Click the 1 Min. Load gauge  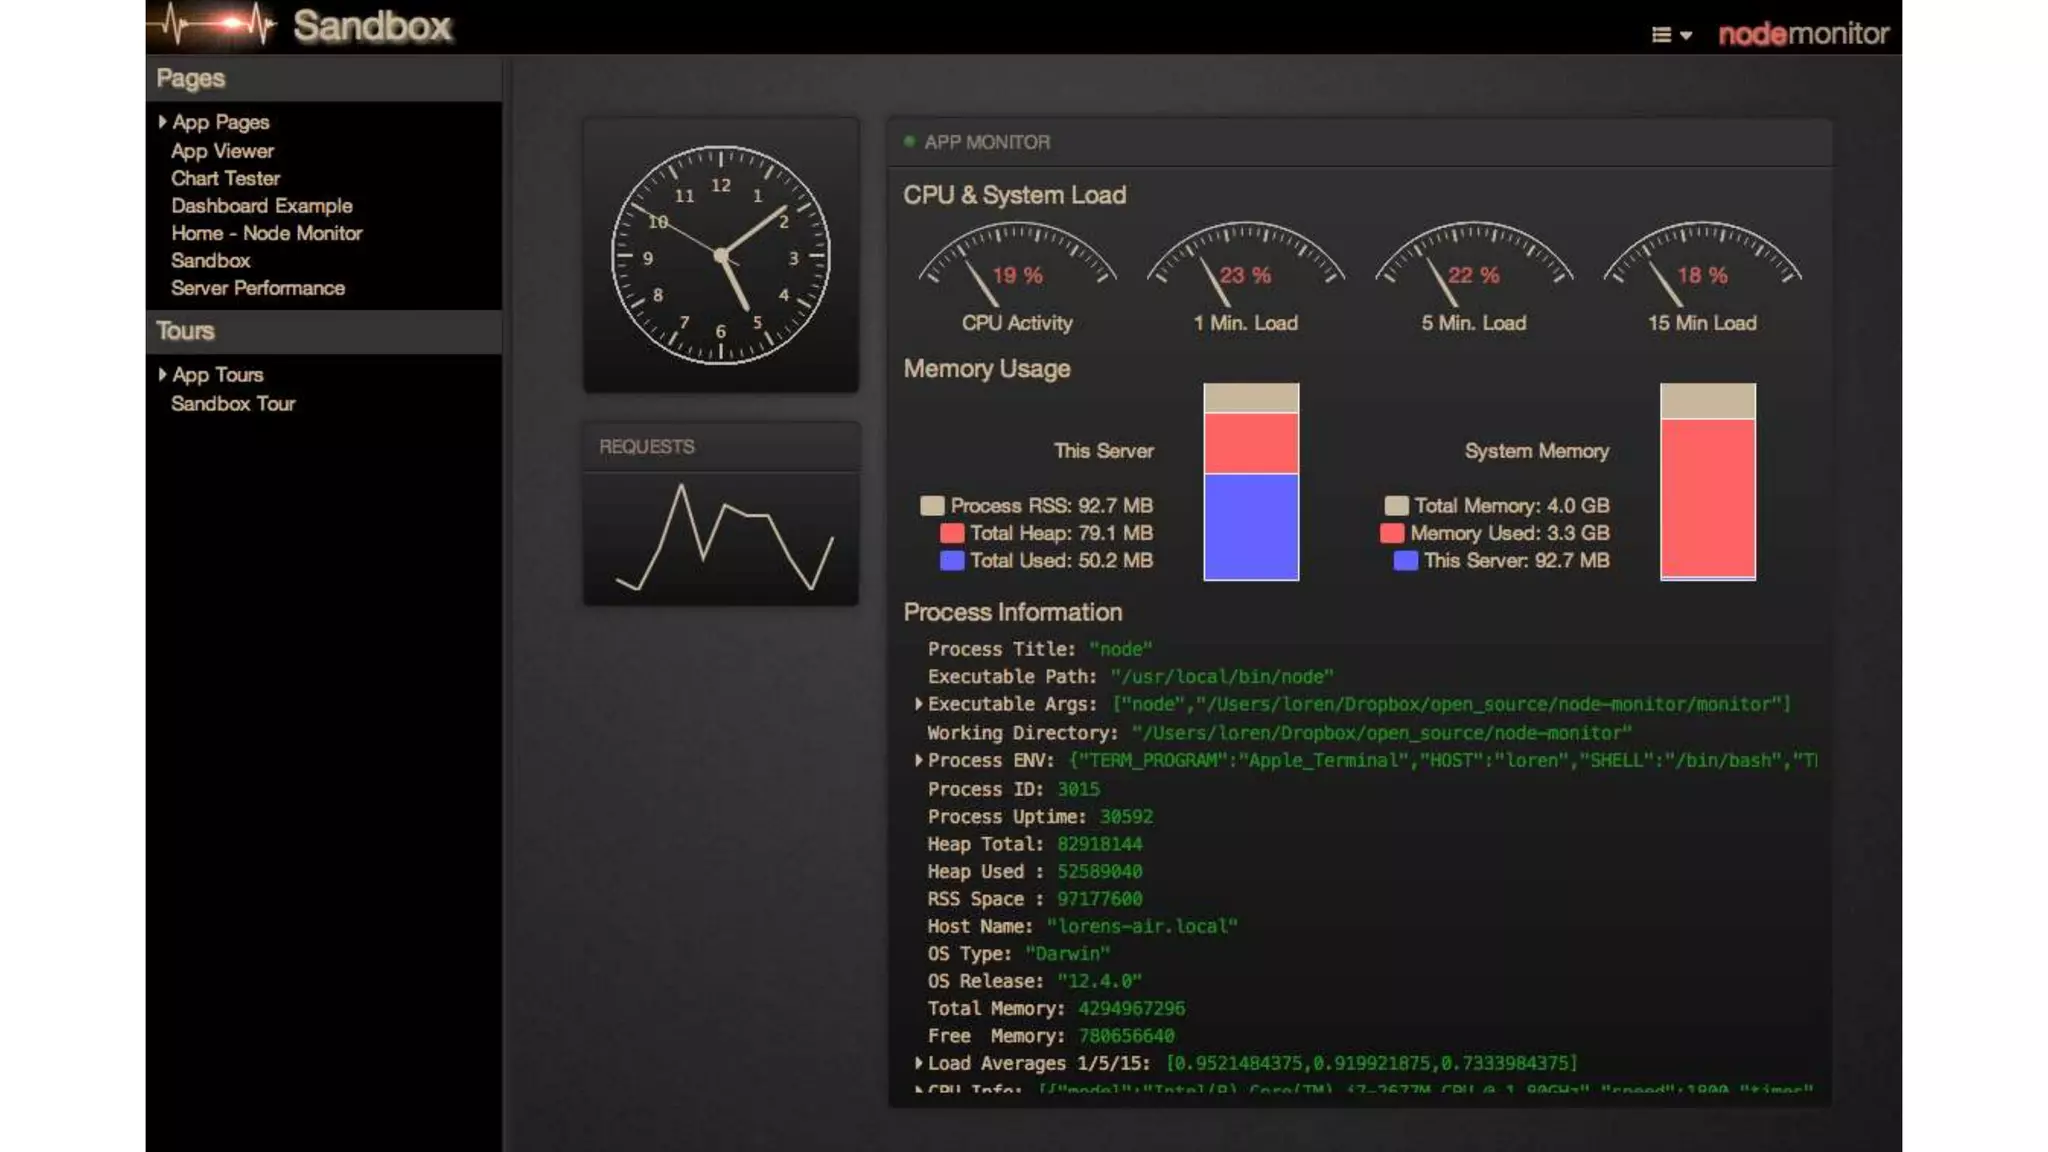pos(1245,265)
